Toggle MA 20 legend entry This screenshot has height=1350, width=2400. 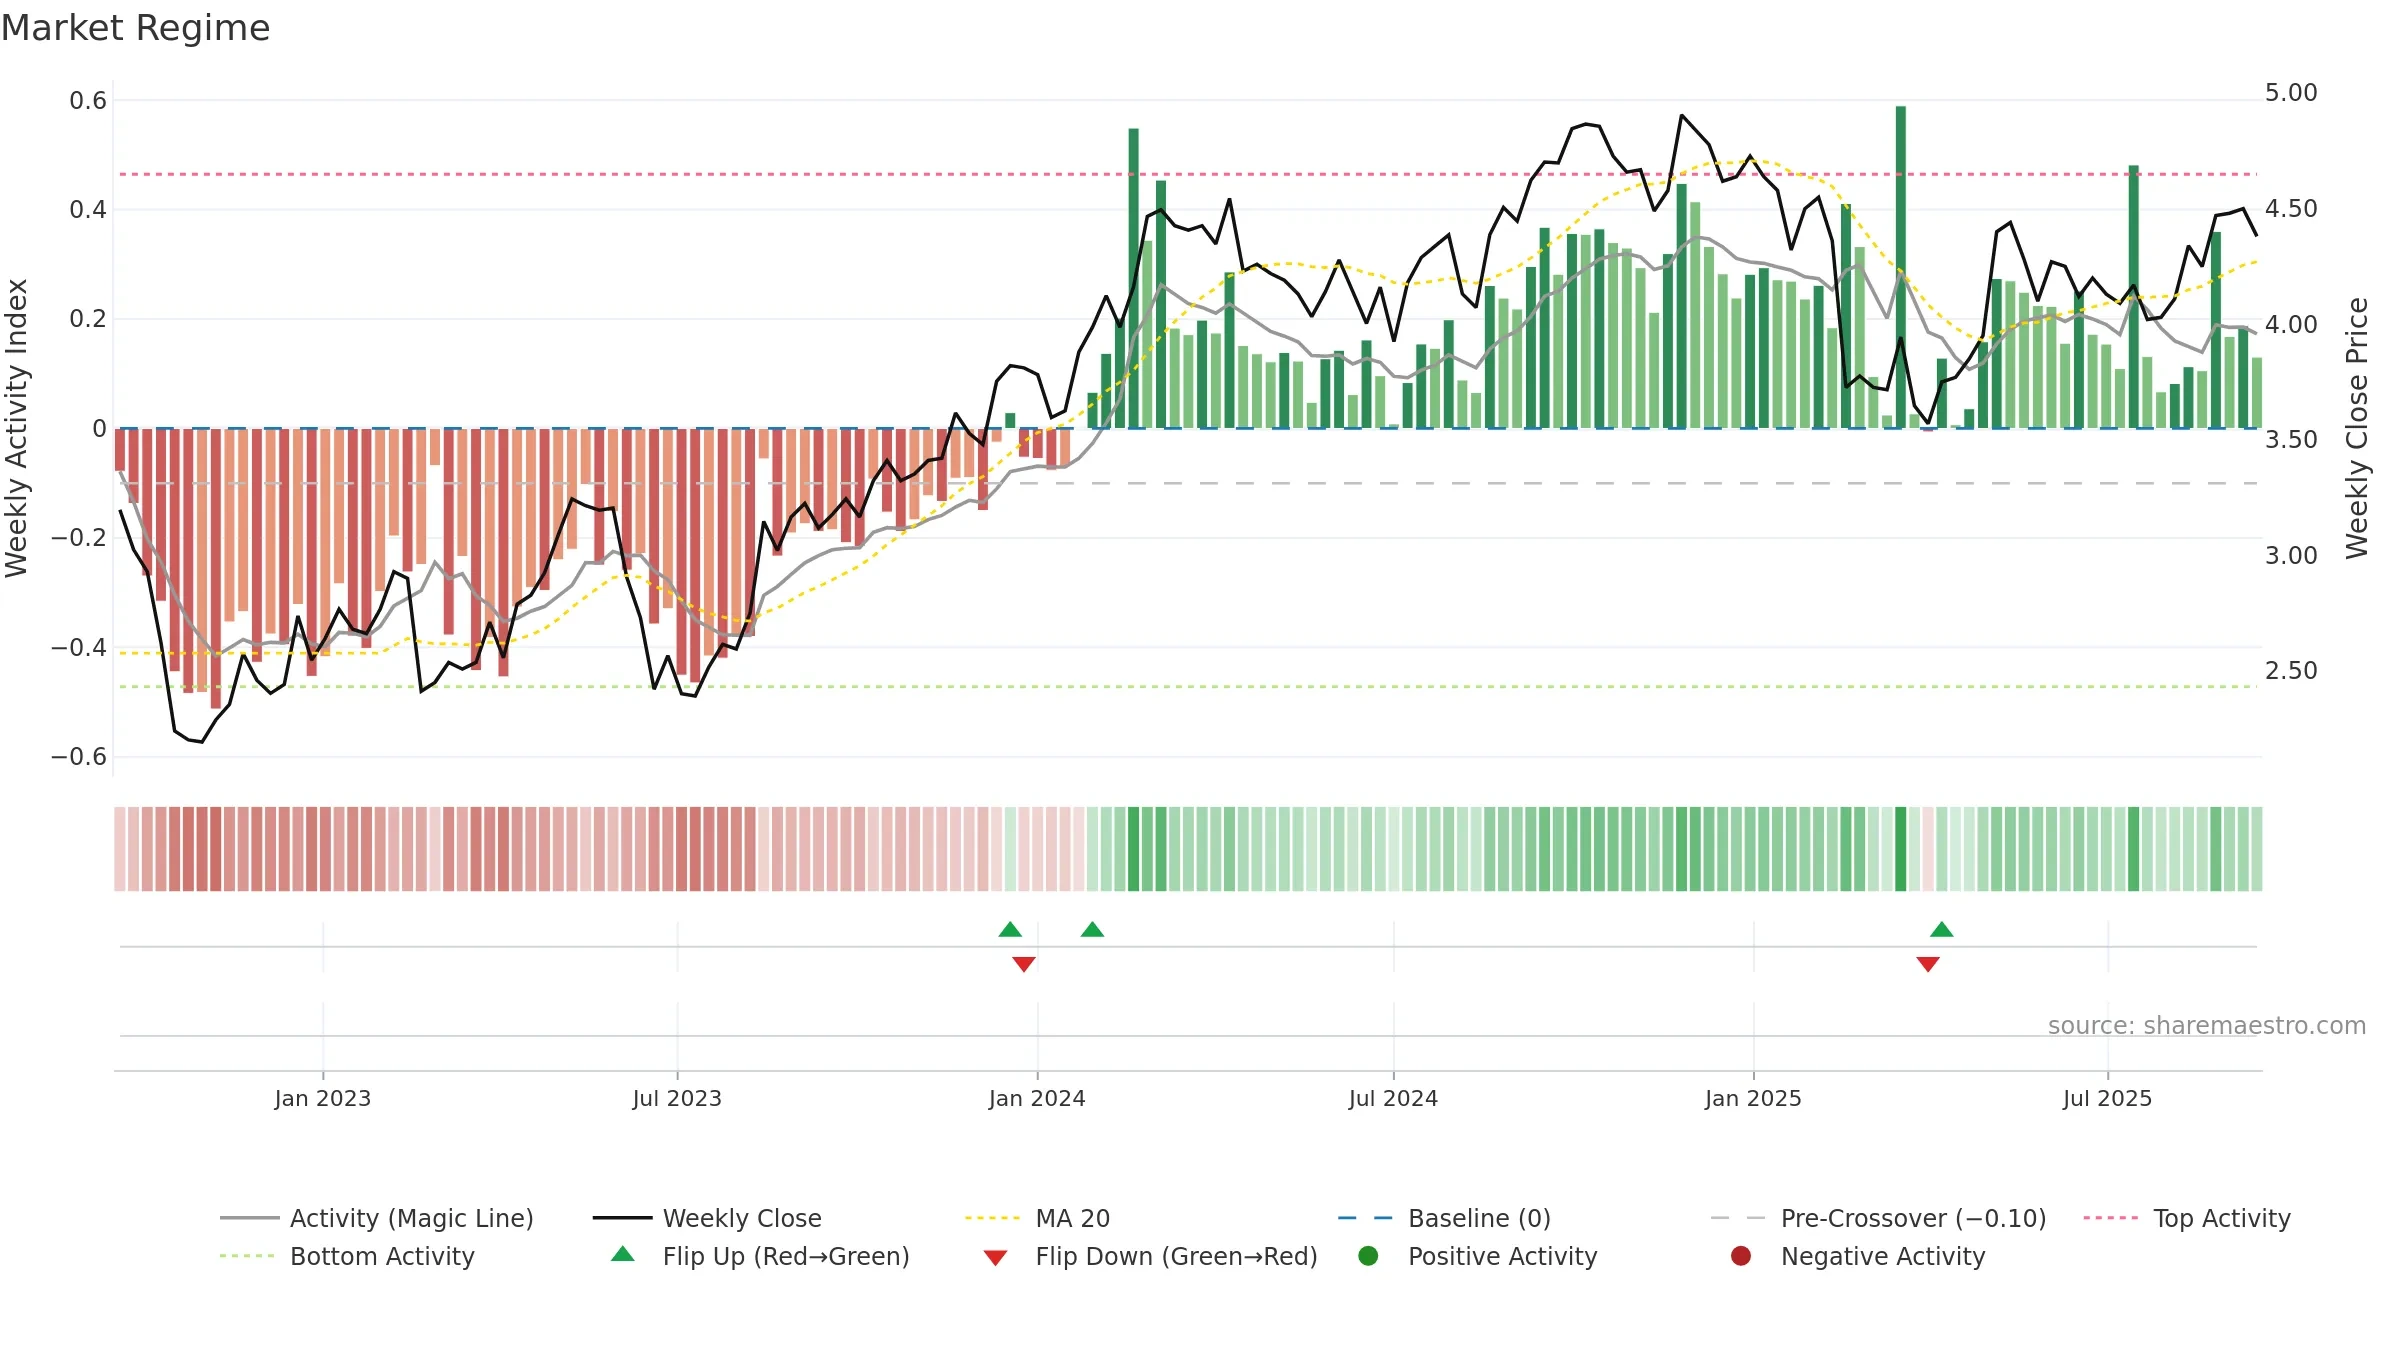[1038, 1218]
